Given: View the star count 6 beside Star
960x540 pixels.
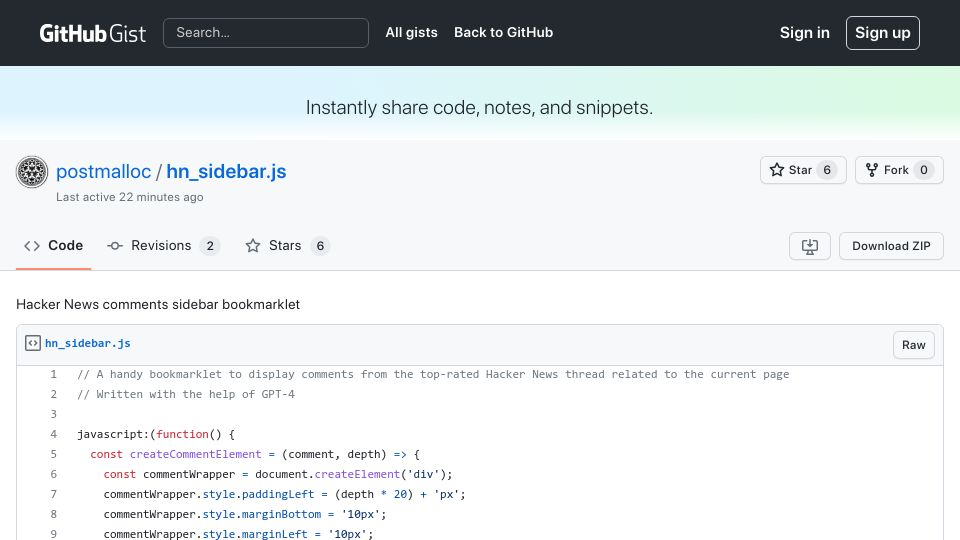Looking at the screenshot, I should click(x=827, y=170).
